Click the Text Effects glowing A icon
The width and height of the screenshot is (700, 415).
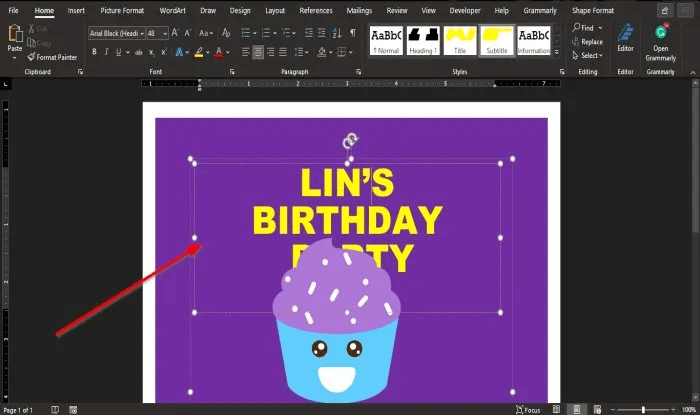point(179,52)
